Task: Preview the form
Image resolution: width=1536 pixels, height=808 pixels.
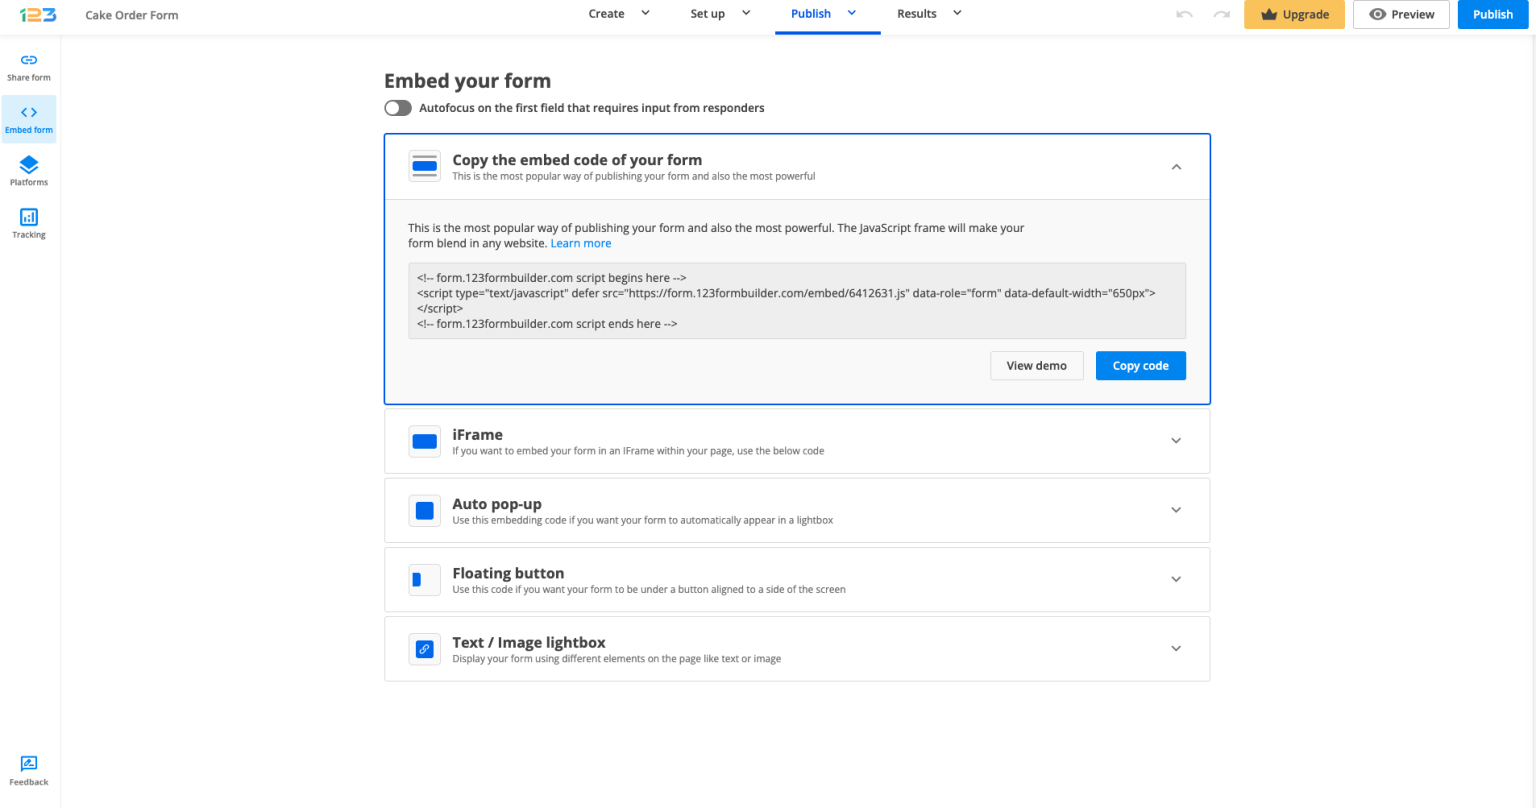Action: pos(1401,14)
